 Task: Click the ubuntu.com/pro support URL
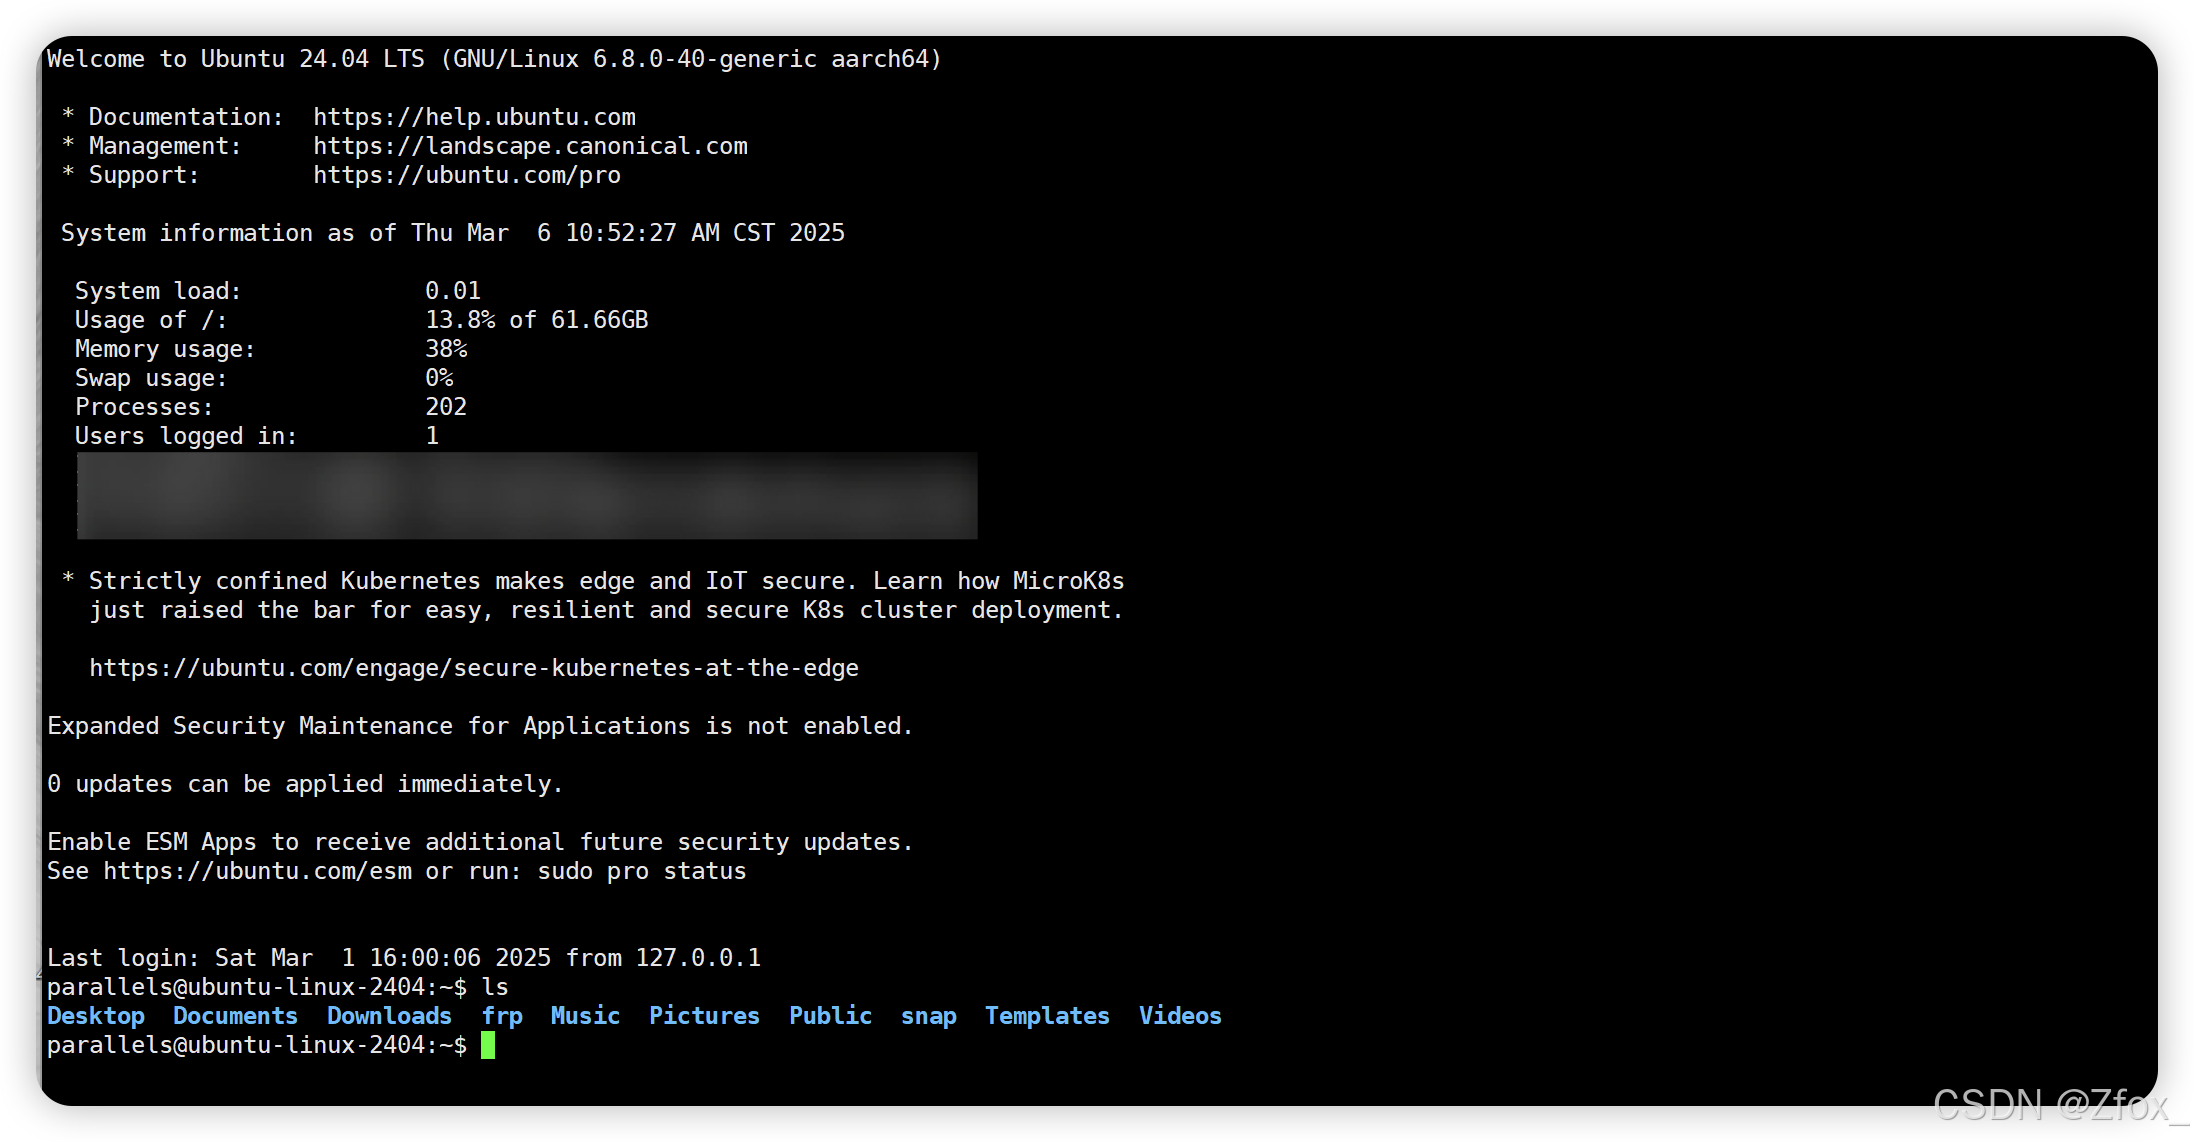(467, 175)
